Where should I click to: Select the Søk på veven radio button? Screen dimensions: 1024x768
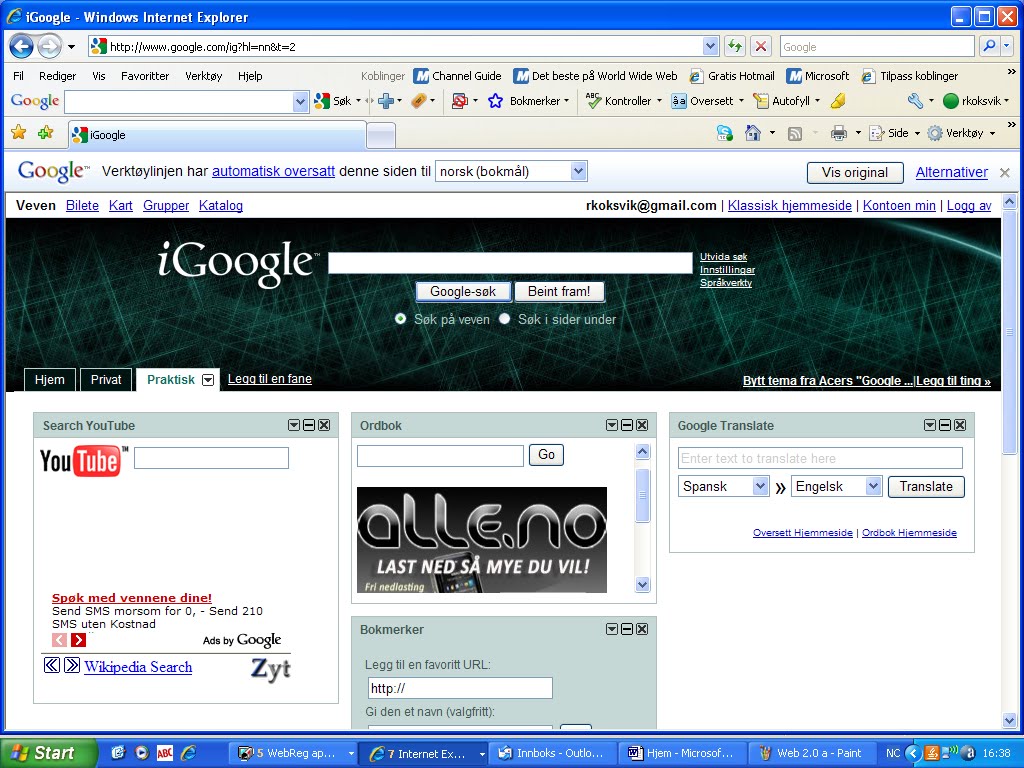click(400, 319)
